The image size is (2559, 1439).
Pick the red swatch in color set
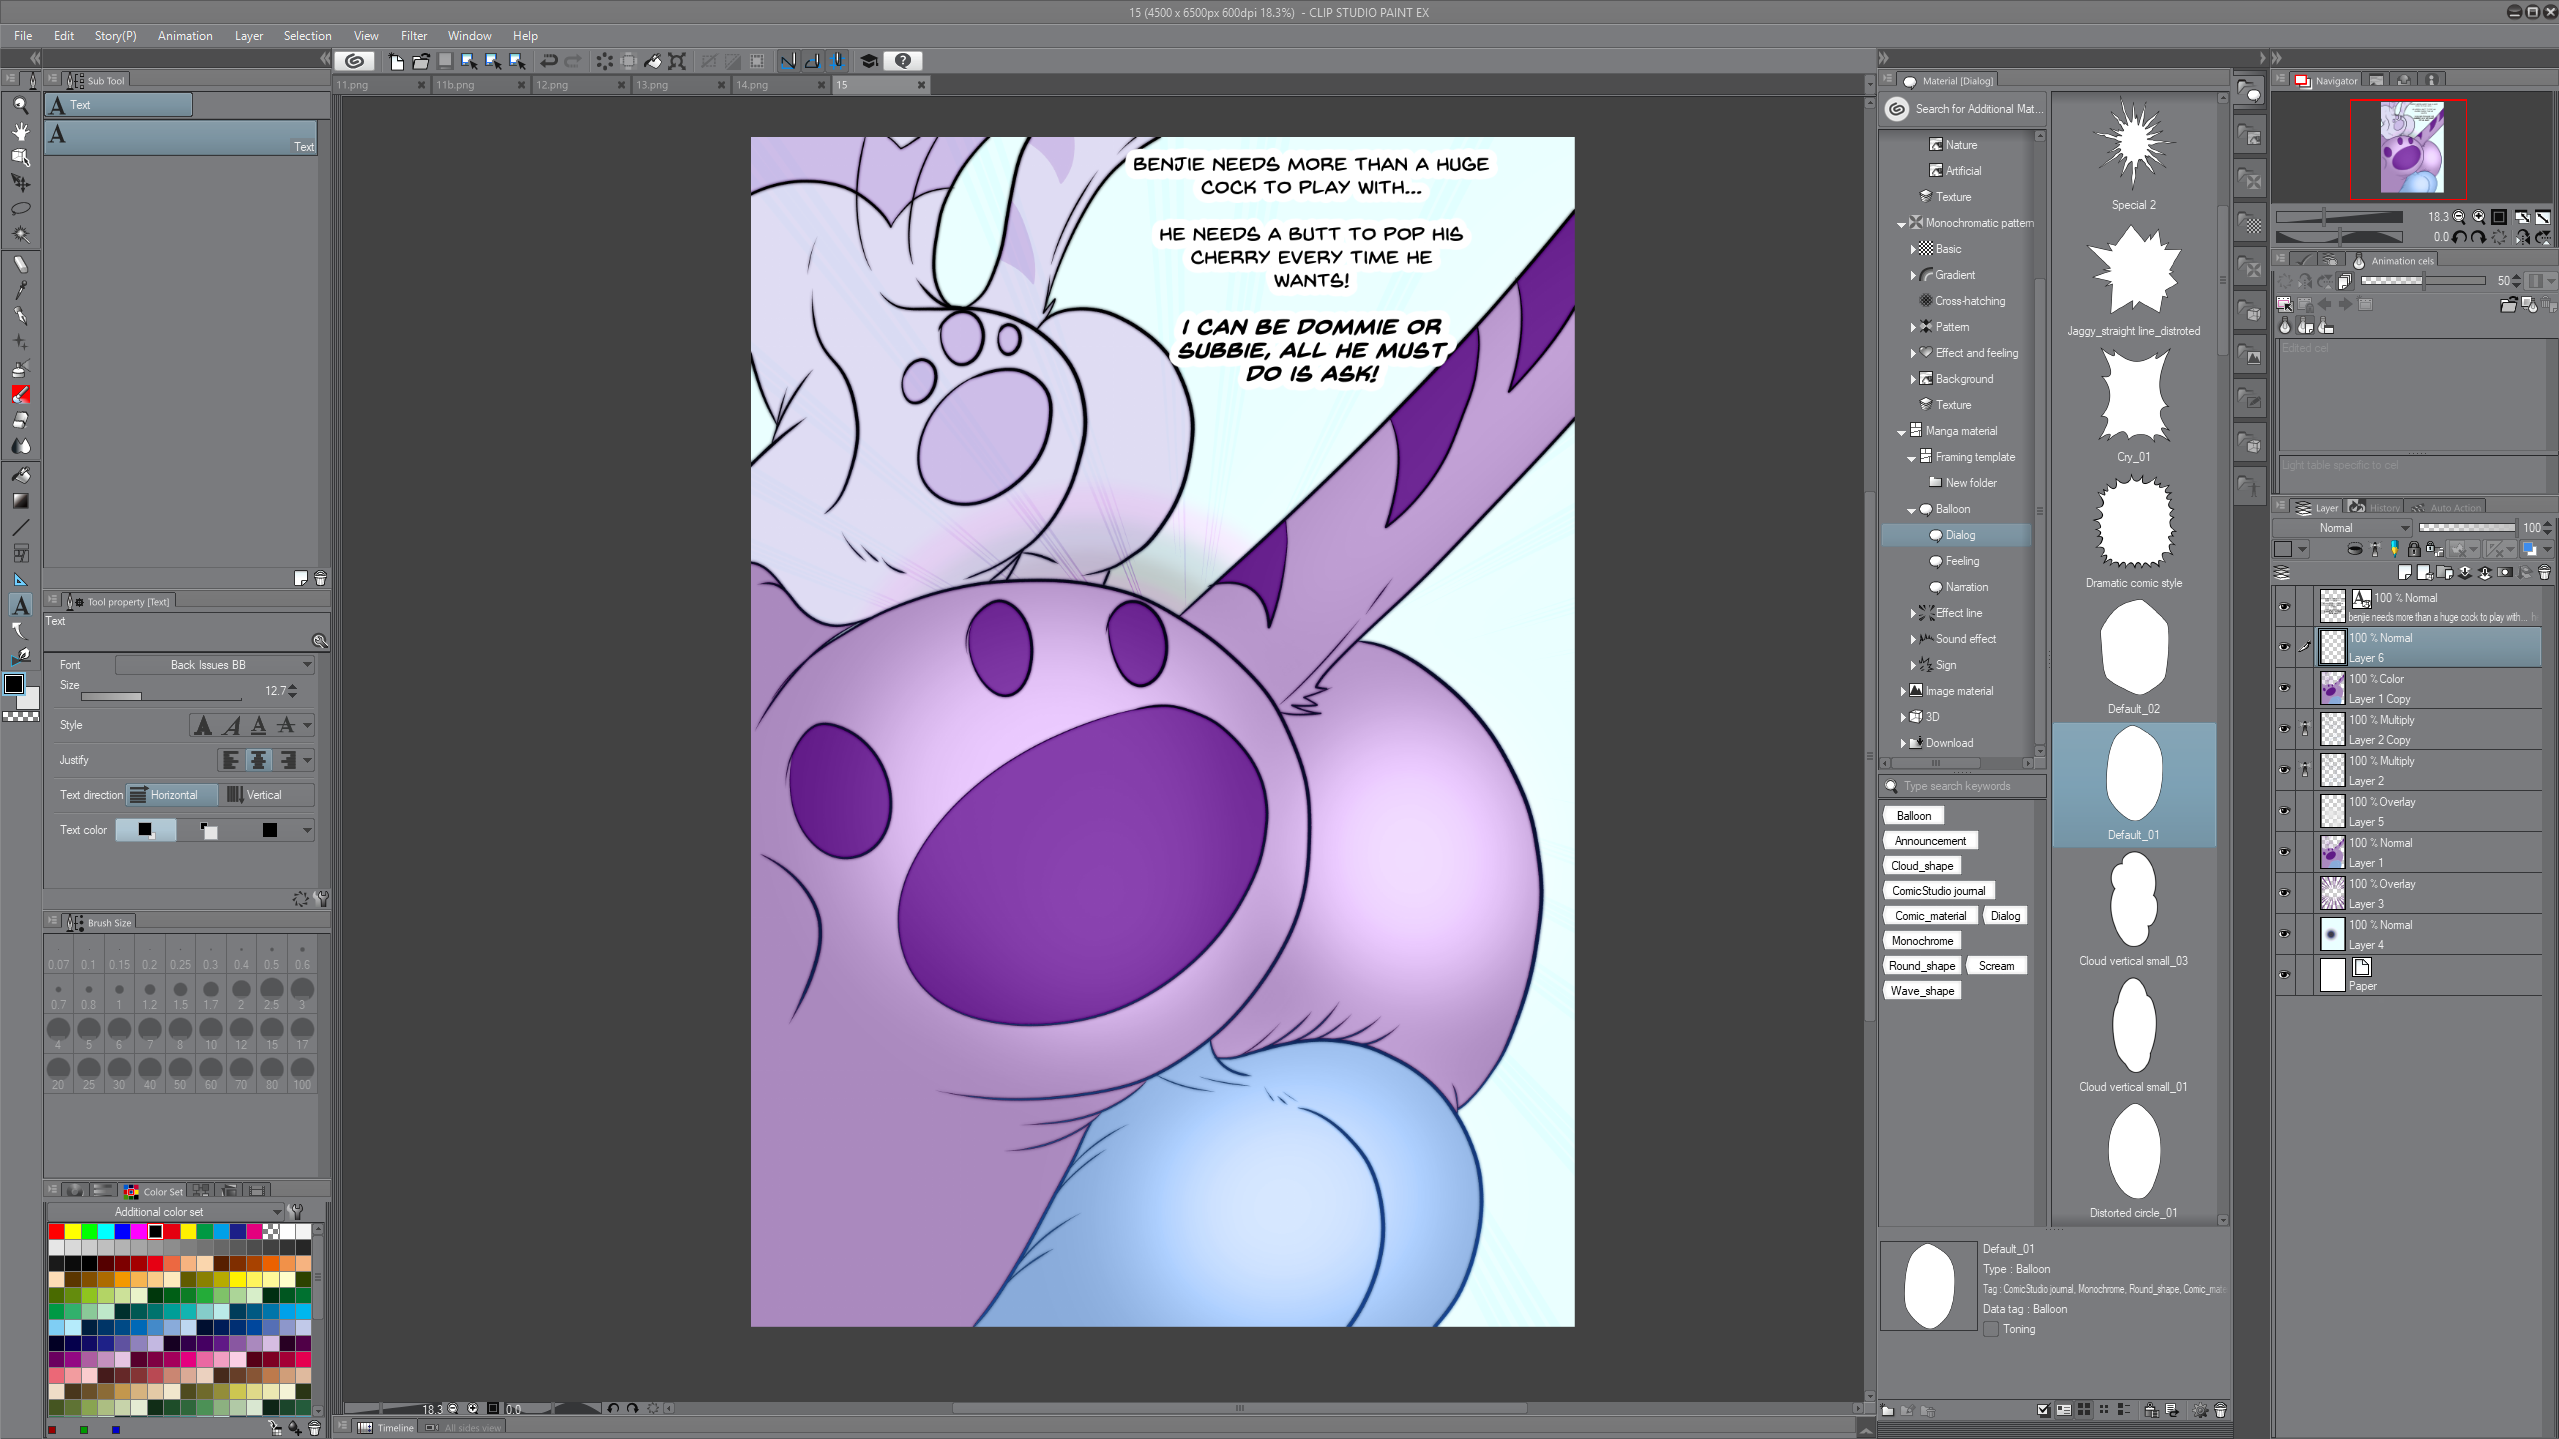click(57, 1231)
